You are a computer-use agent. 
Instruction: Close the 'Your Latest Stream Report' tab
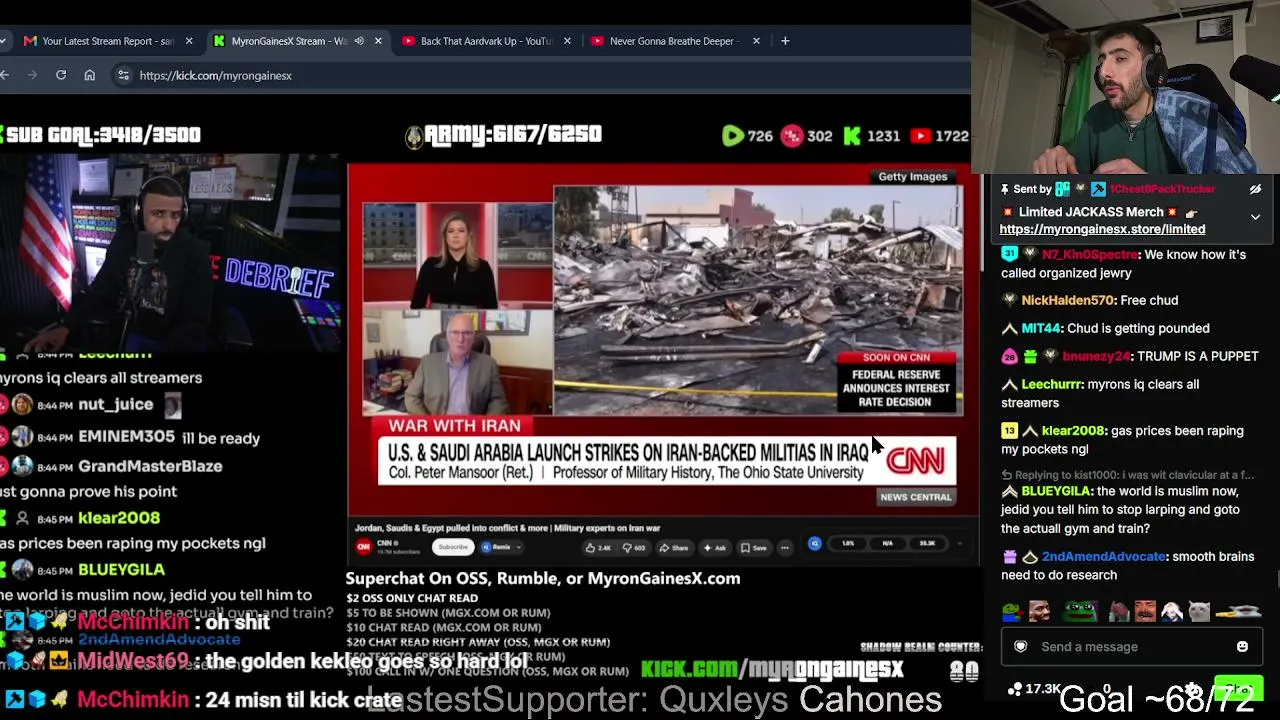pos(189,41)
